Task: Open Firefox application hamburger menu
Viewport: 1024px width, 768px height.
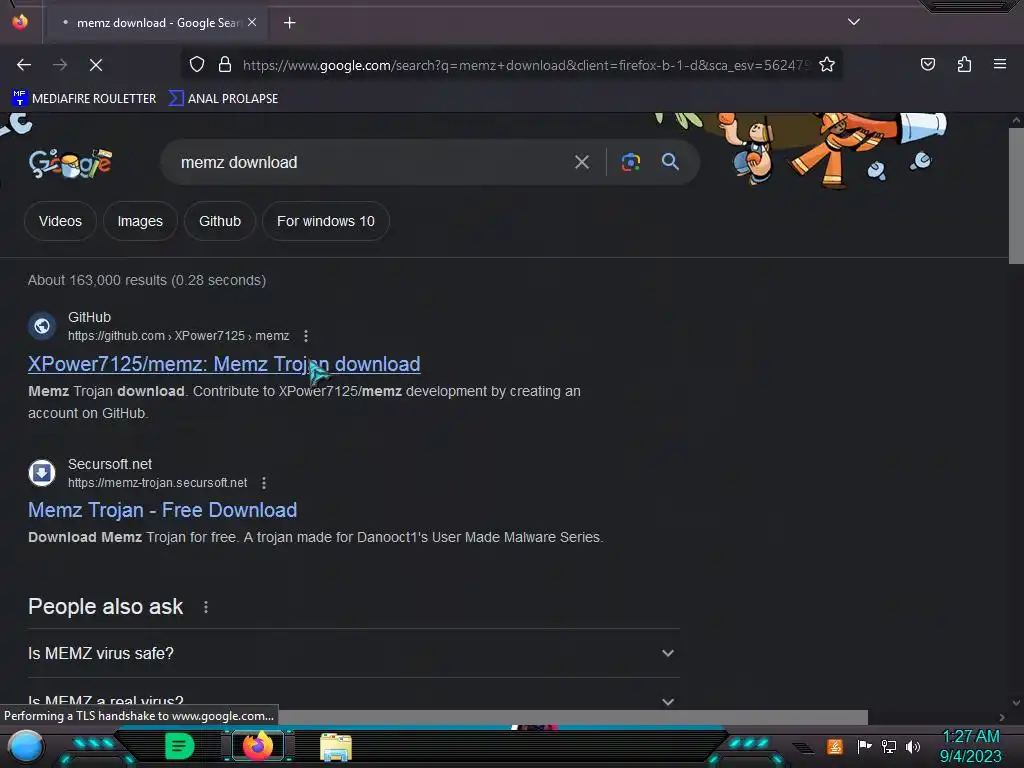Action: click(x=1000, y=64)
